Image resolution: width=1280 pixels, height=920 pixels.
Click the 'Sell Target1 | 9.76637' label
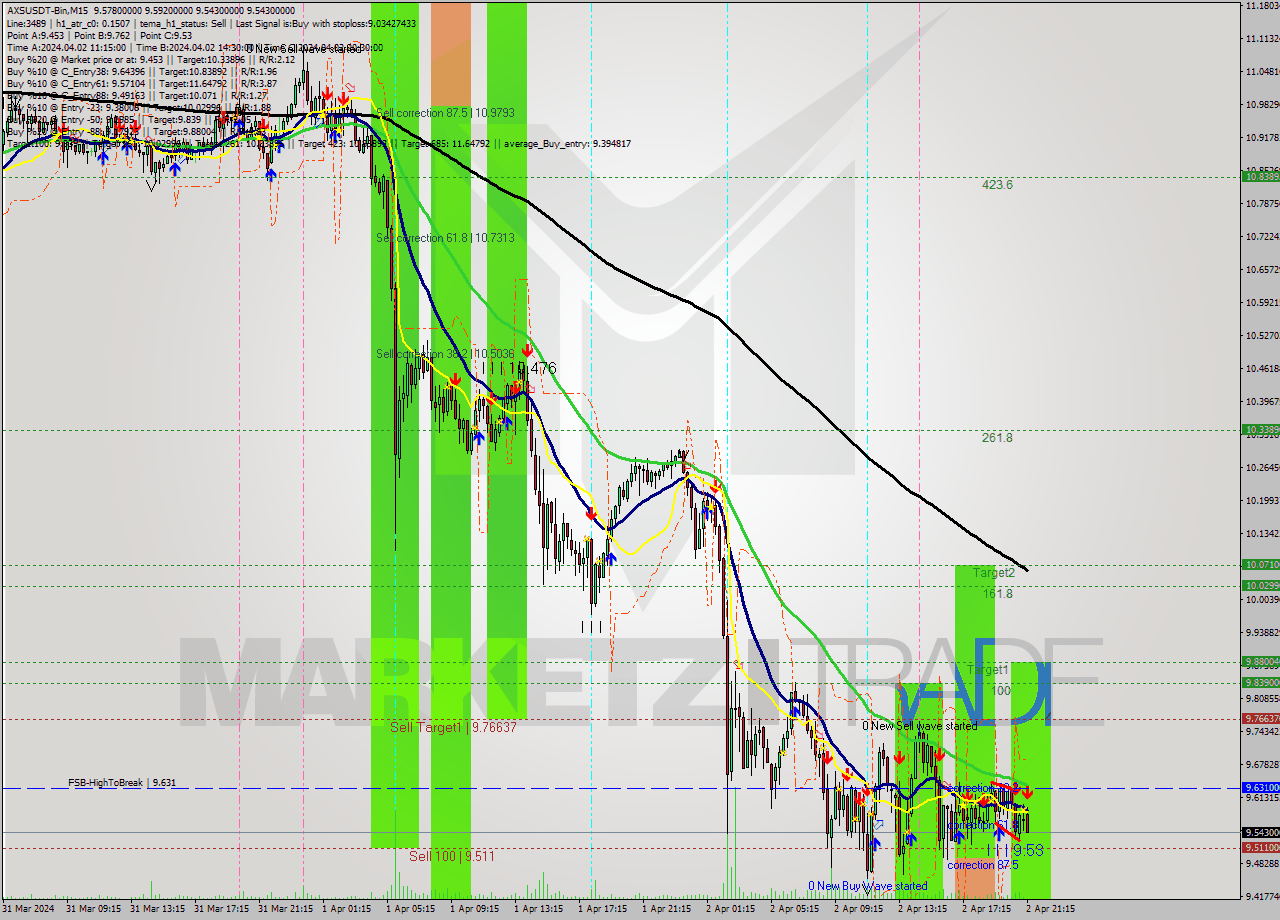click(x=453, y=728)
